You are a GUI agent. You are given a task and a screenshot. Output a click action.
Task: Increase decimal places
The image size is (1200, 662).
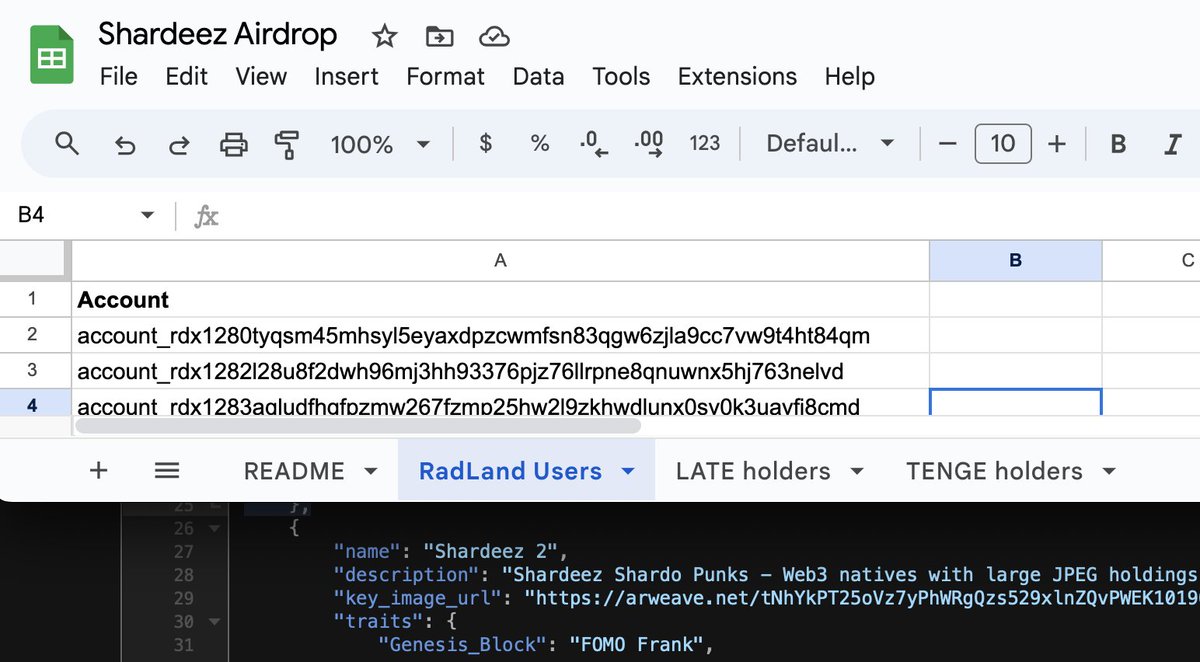(x=649, y=144)
